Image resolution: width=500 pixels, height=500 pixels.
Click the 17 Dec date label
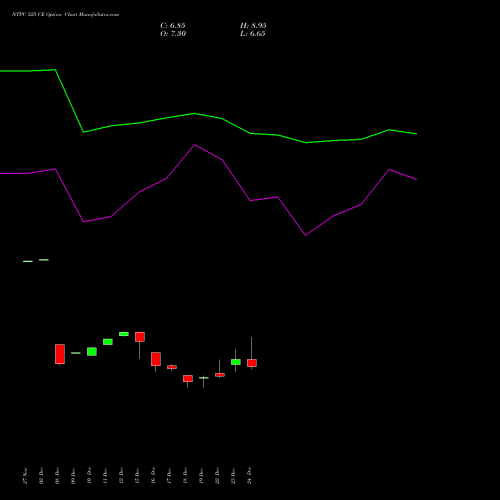coord(169,476)
